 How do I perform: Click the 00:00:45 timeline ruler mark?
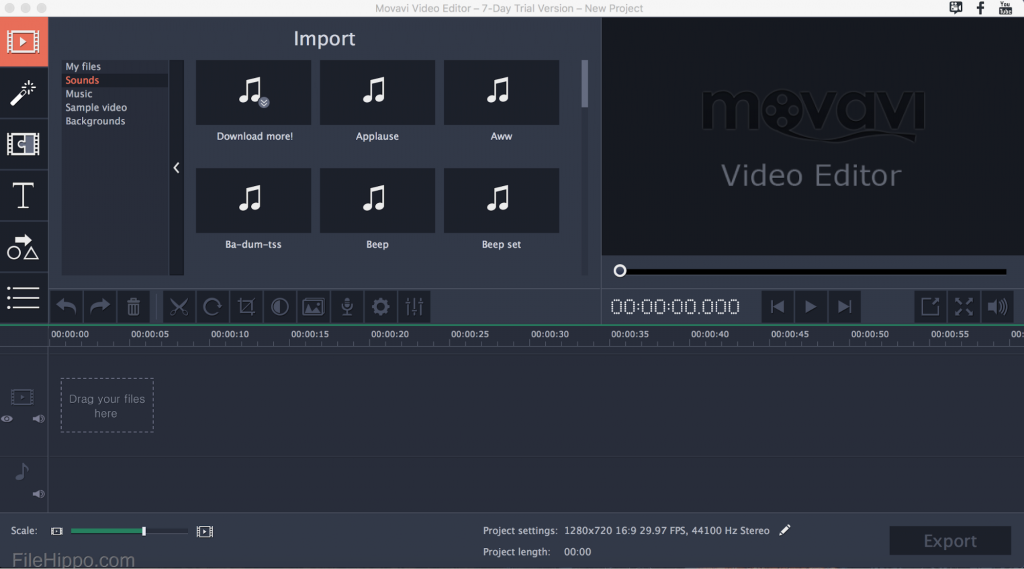(790, 334)
